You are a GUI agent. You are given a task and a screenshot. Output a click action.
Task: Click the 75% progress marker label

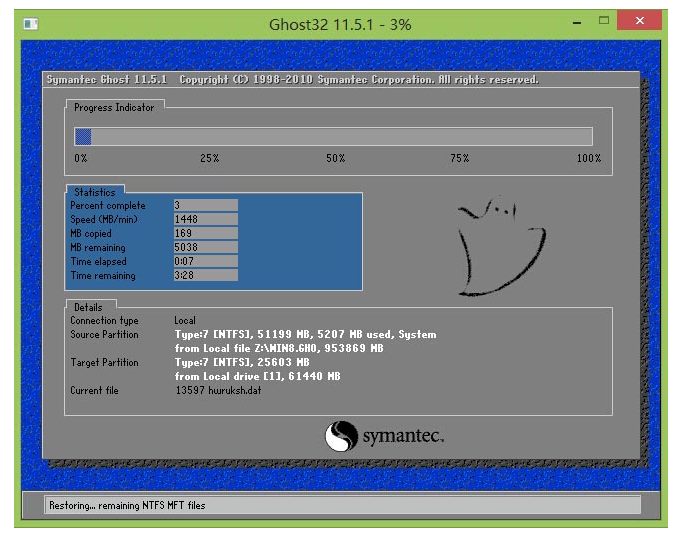460,158
